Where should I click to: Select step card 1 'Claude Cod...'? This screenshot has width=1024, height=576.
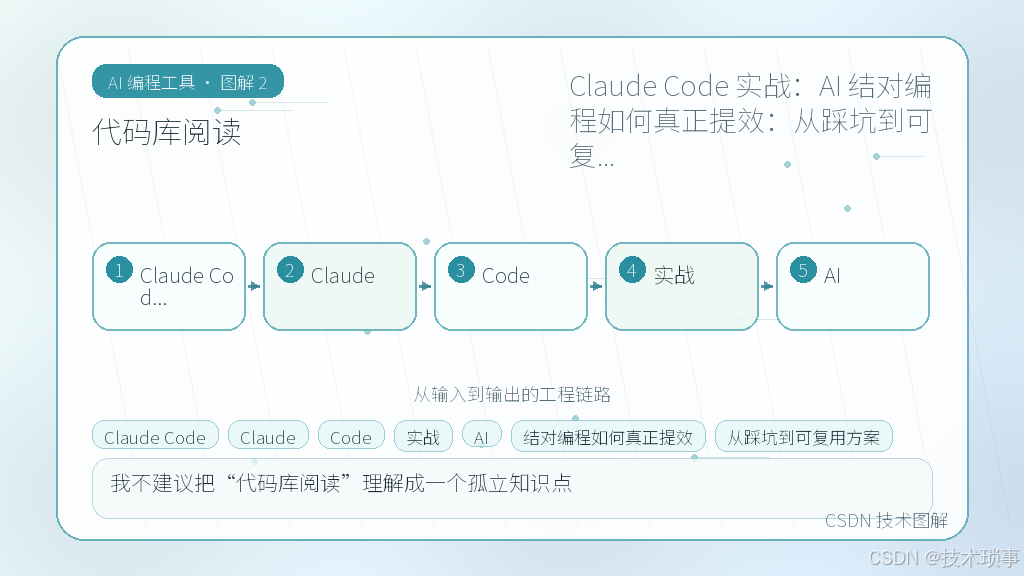point(169,286)
